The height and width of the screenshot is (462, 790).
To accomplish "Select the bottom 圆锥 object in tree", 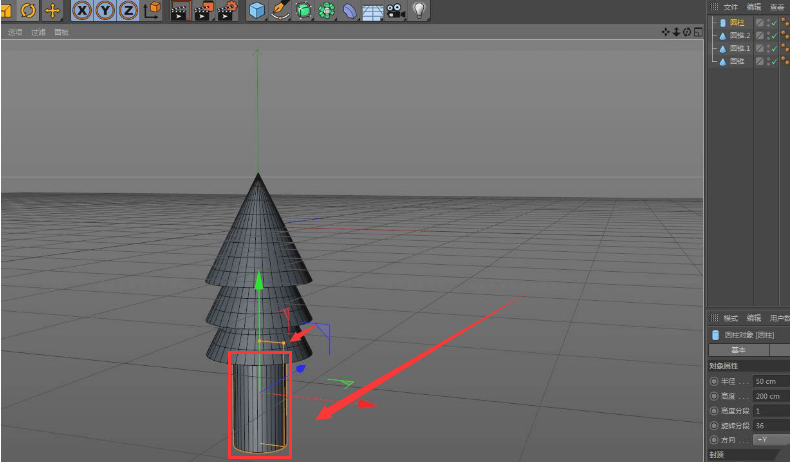I will 737,61.
